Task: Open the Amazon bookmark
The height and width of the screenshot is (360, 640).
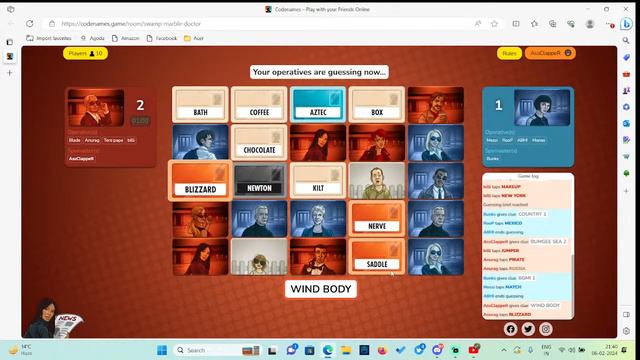Action: pos(126,38)
